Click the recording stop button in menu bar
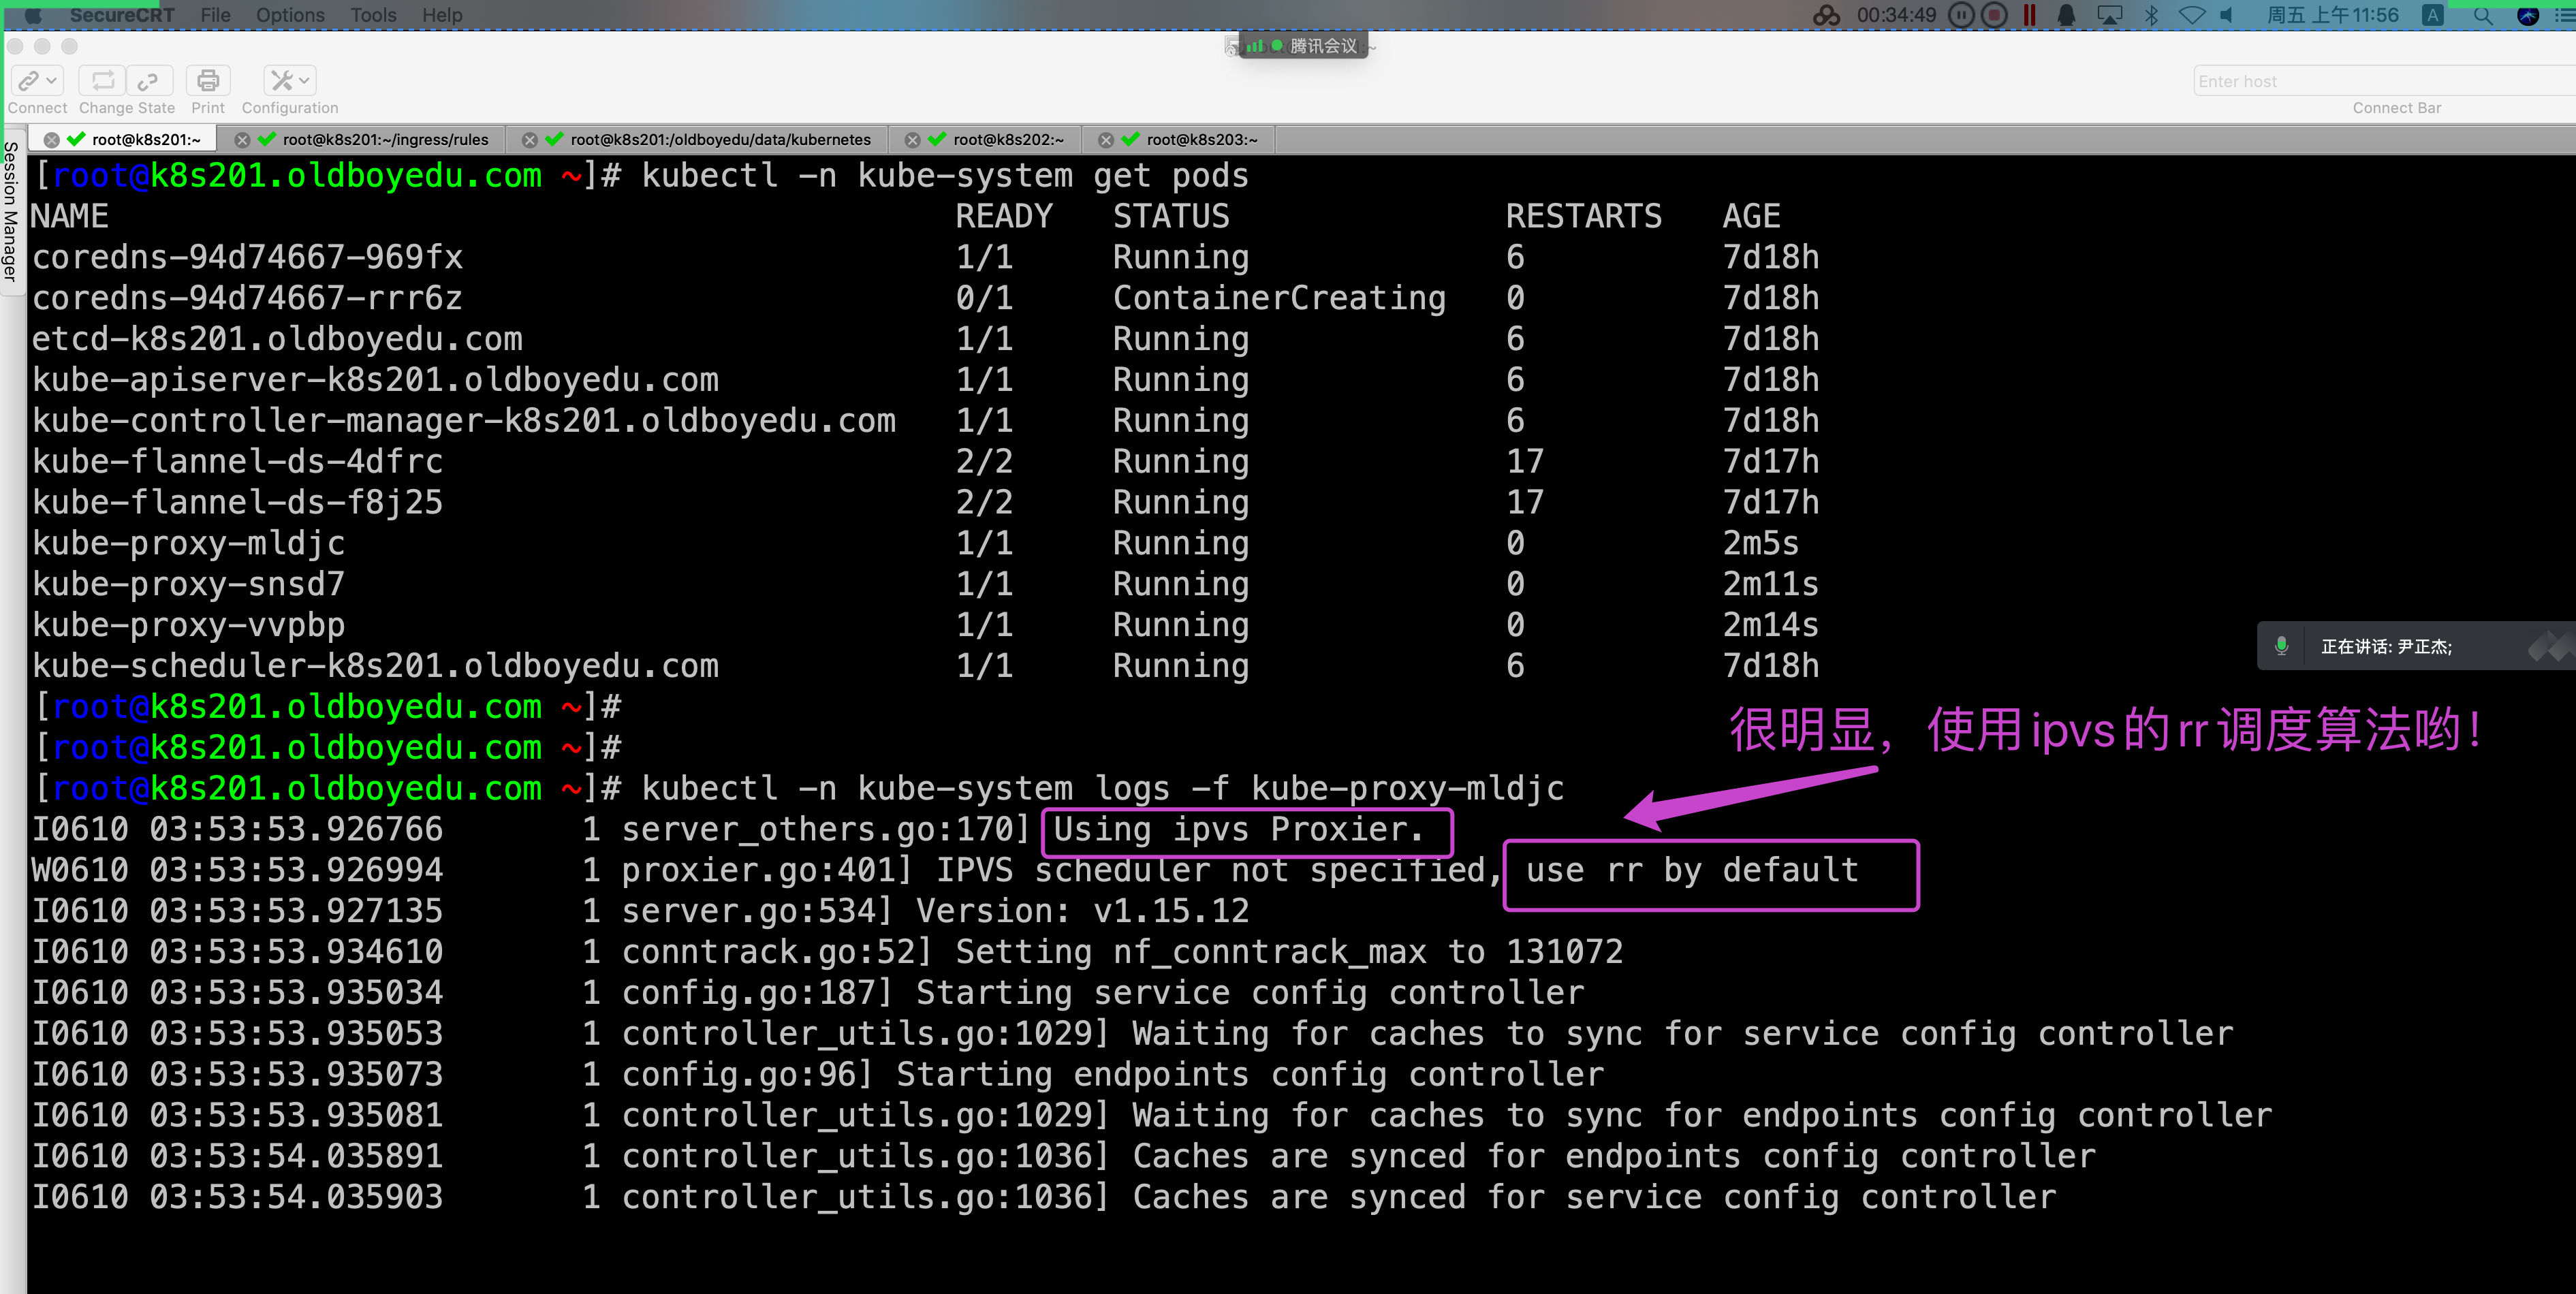 [1994, 15]
